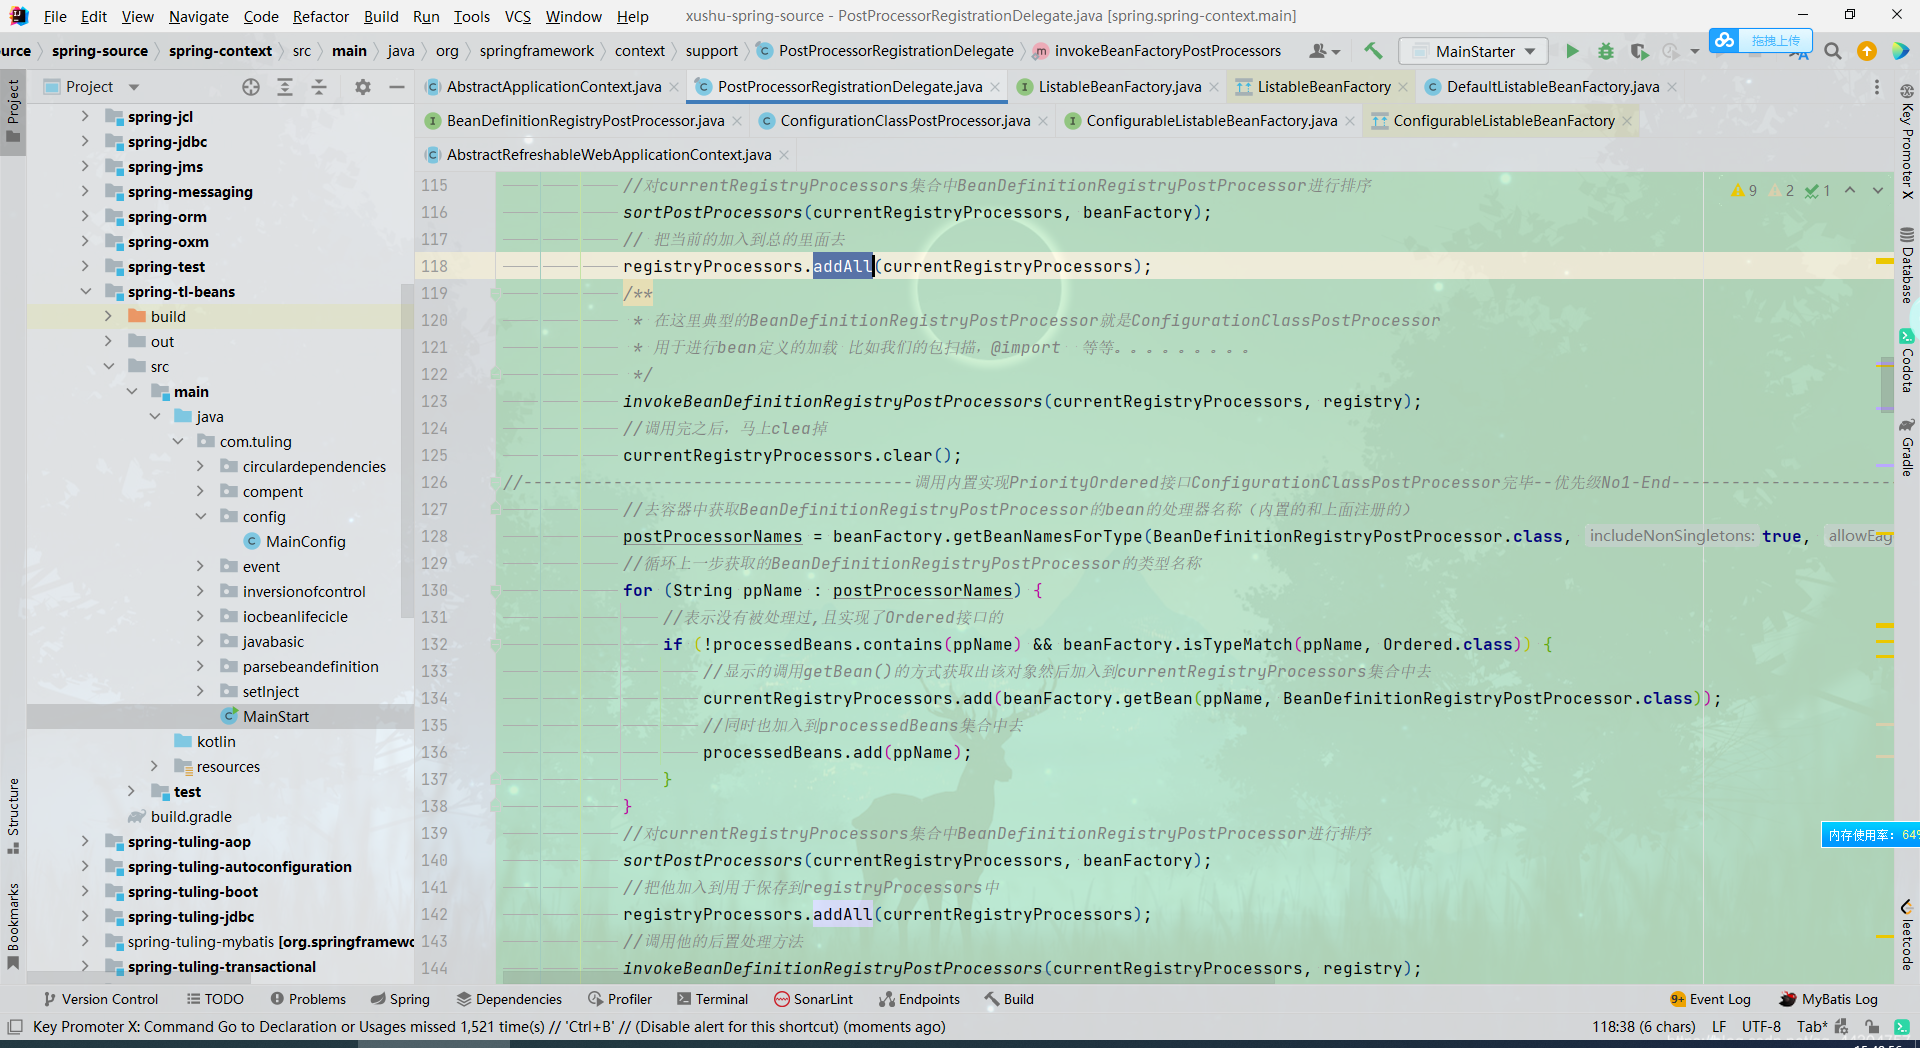The width and height of the screenshot is (1920, 1048).
Task: Open MainStarter run configuration dropdown
Action: click(1474, 51)
